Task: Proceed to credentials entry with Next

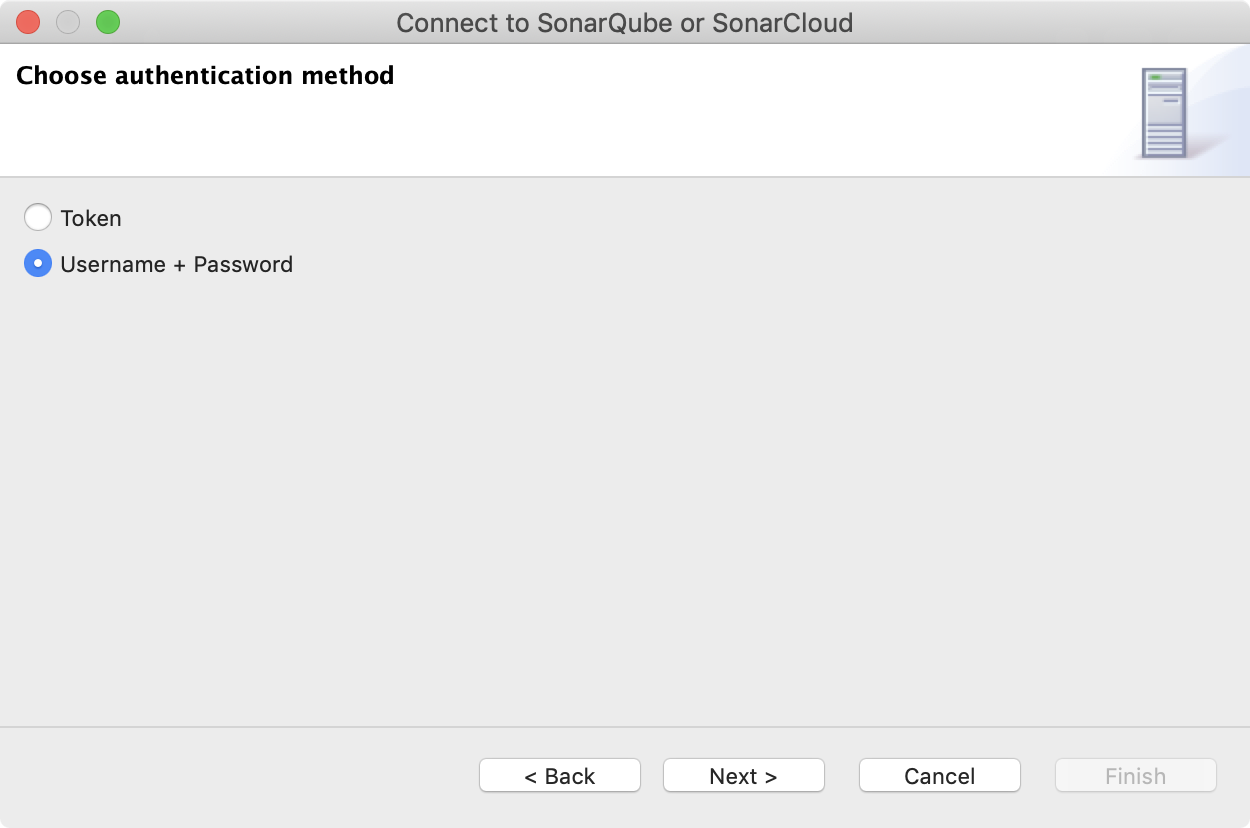Action: point(743,775)
